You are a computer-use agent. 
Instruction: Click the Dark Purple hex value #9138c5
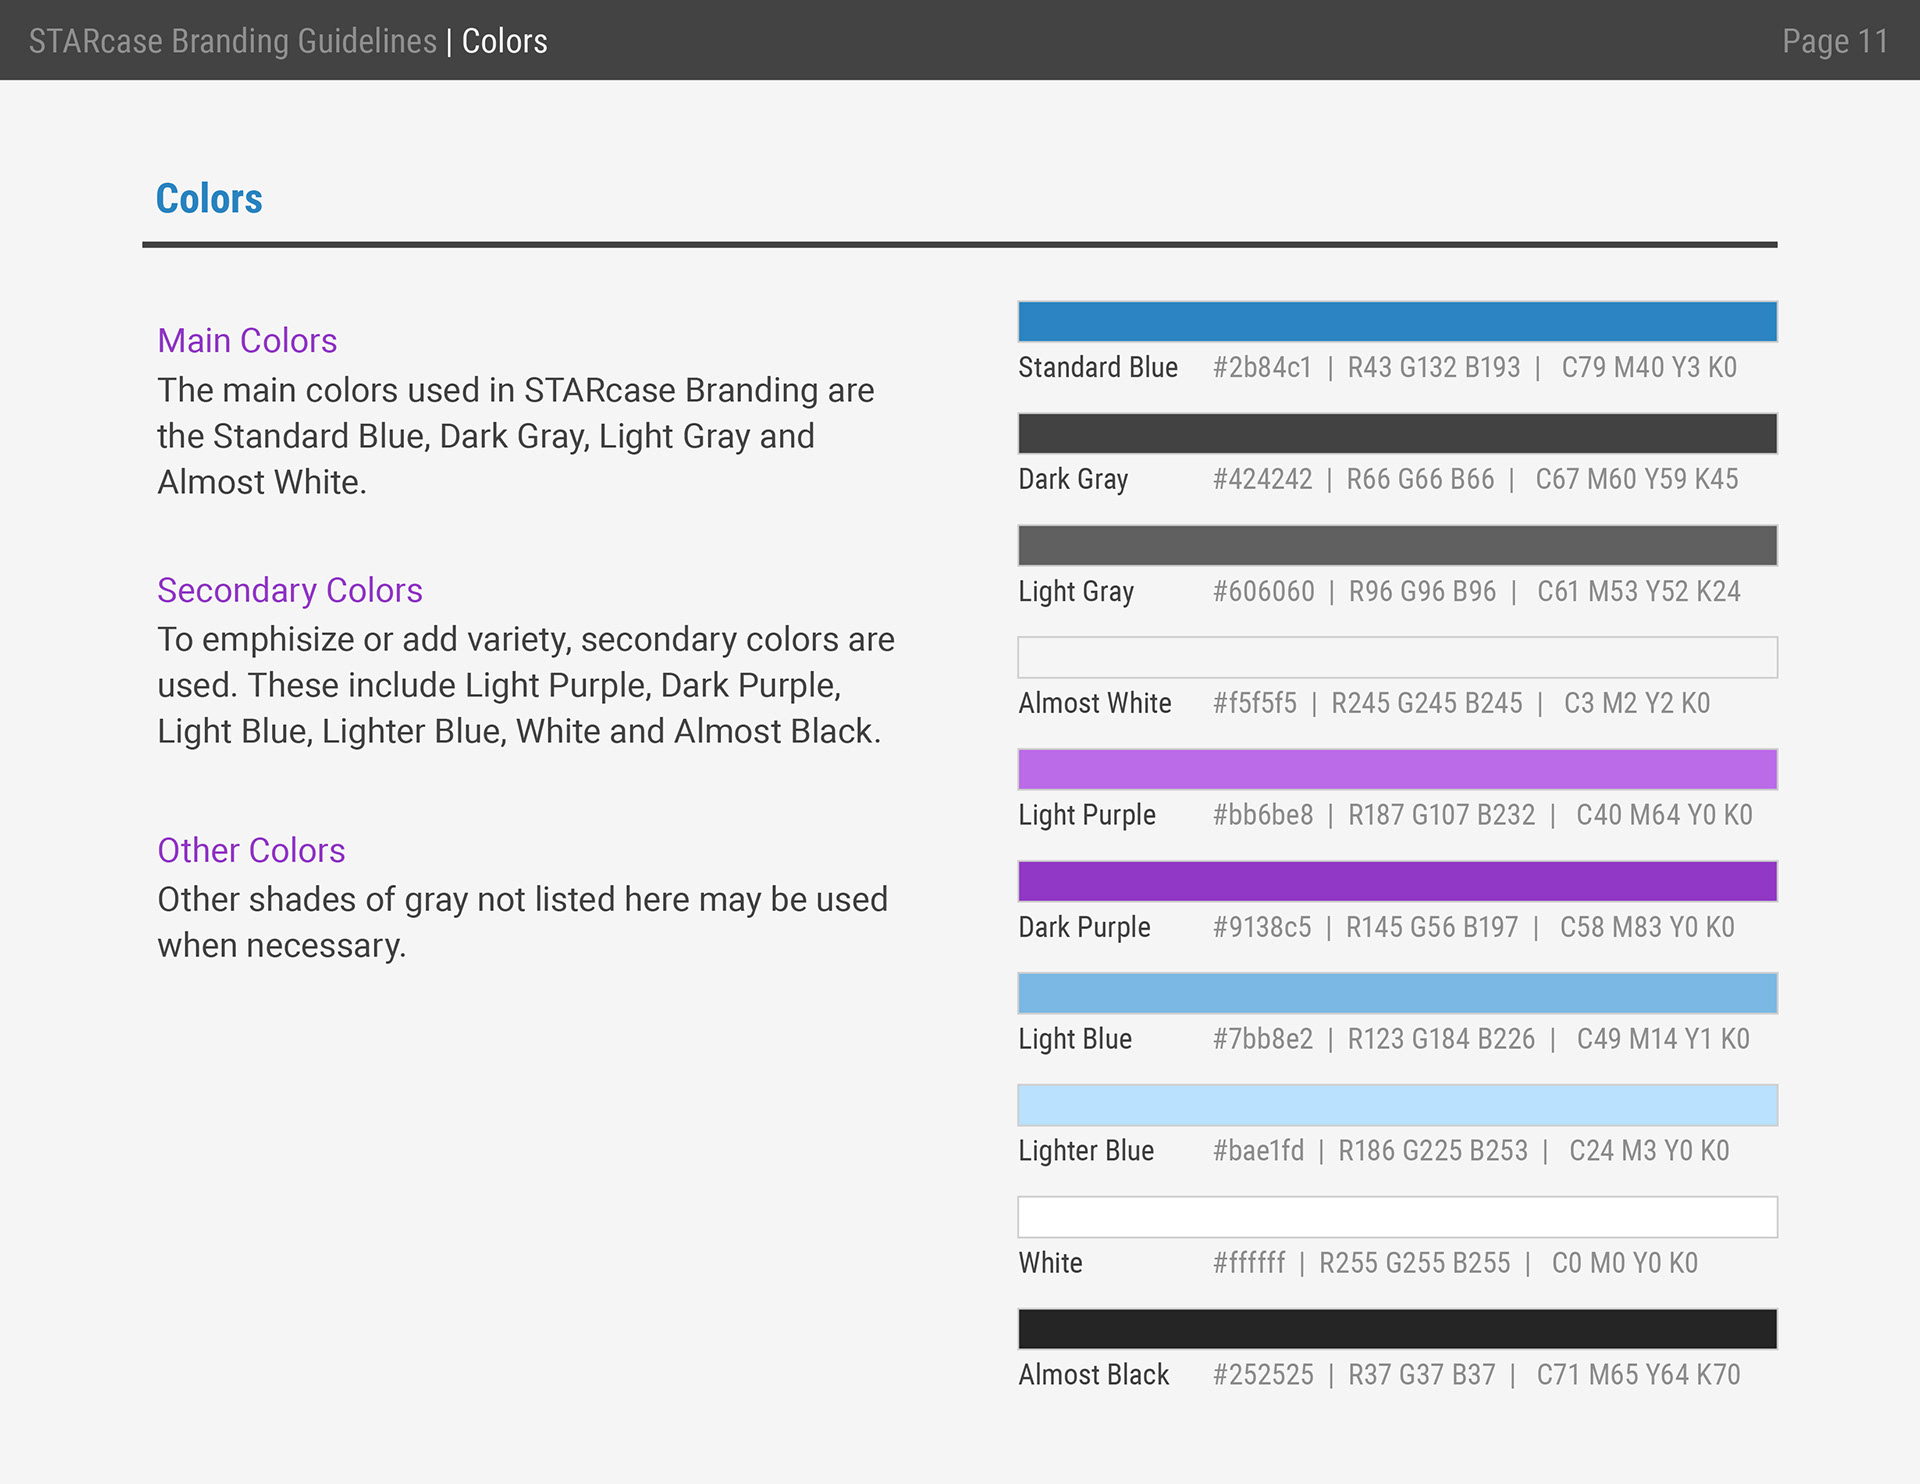point(1262,928)
